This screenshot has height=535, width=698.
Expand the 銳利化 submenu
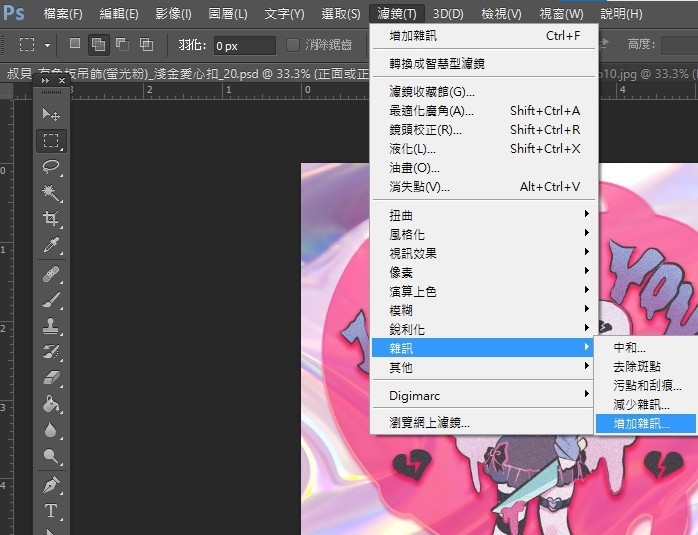click(x=484, y=329)
